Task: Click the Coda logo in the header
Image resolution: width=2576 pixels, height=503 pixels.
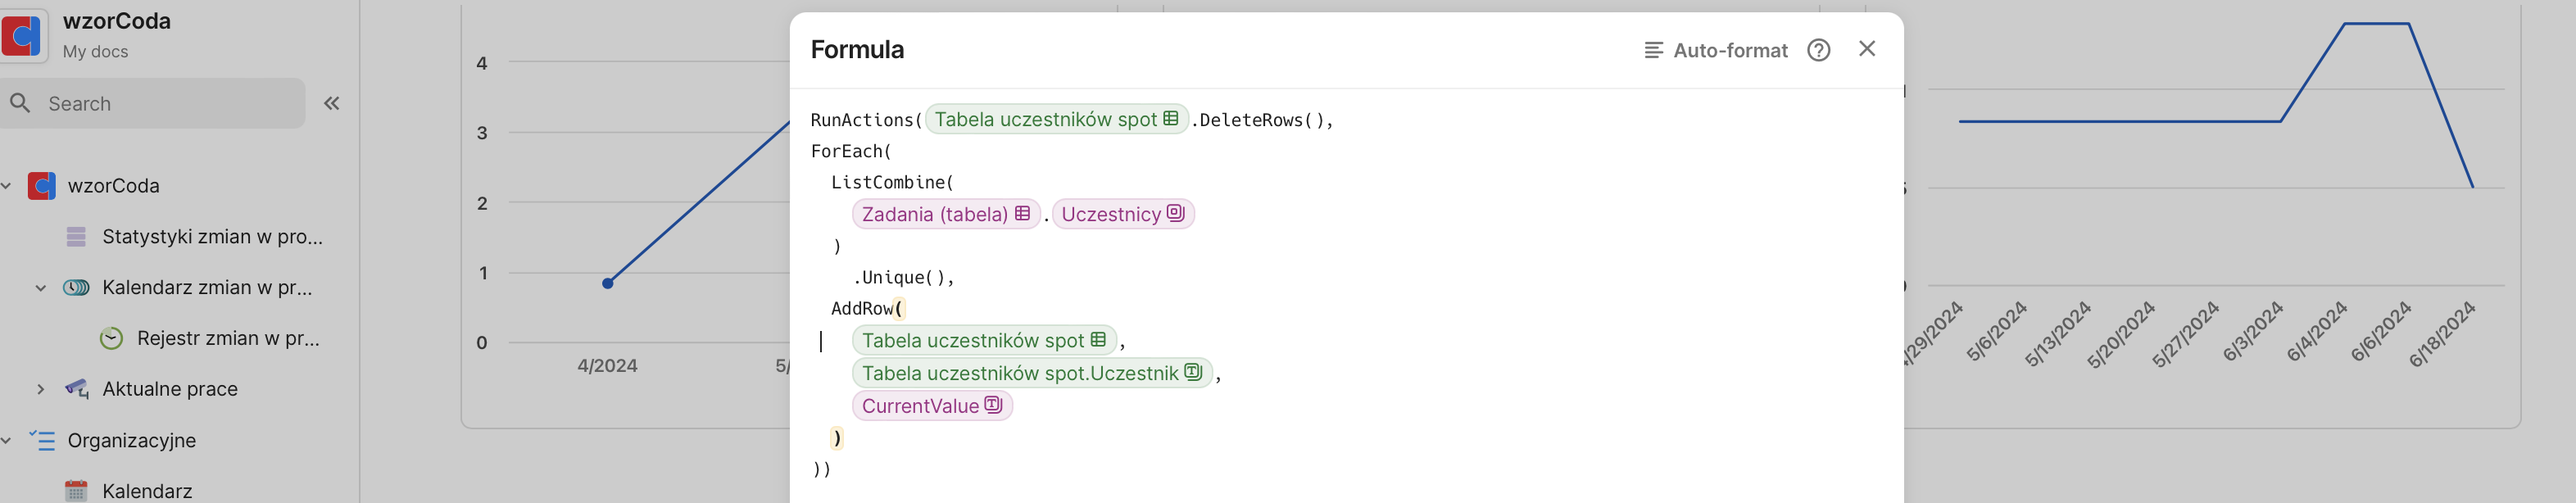Action: point(22,35)
